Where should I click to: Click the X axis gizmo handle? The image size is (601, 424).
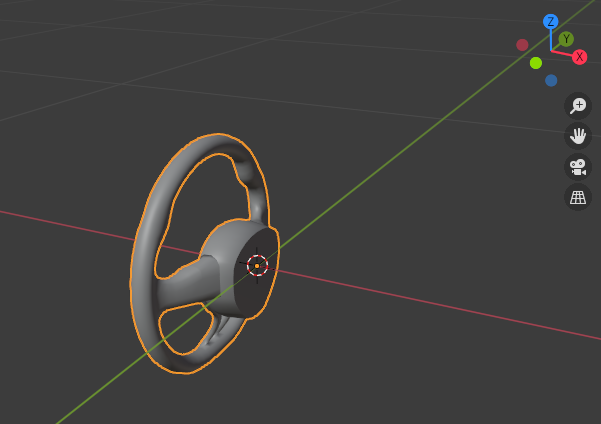tap(580, 57)
